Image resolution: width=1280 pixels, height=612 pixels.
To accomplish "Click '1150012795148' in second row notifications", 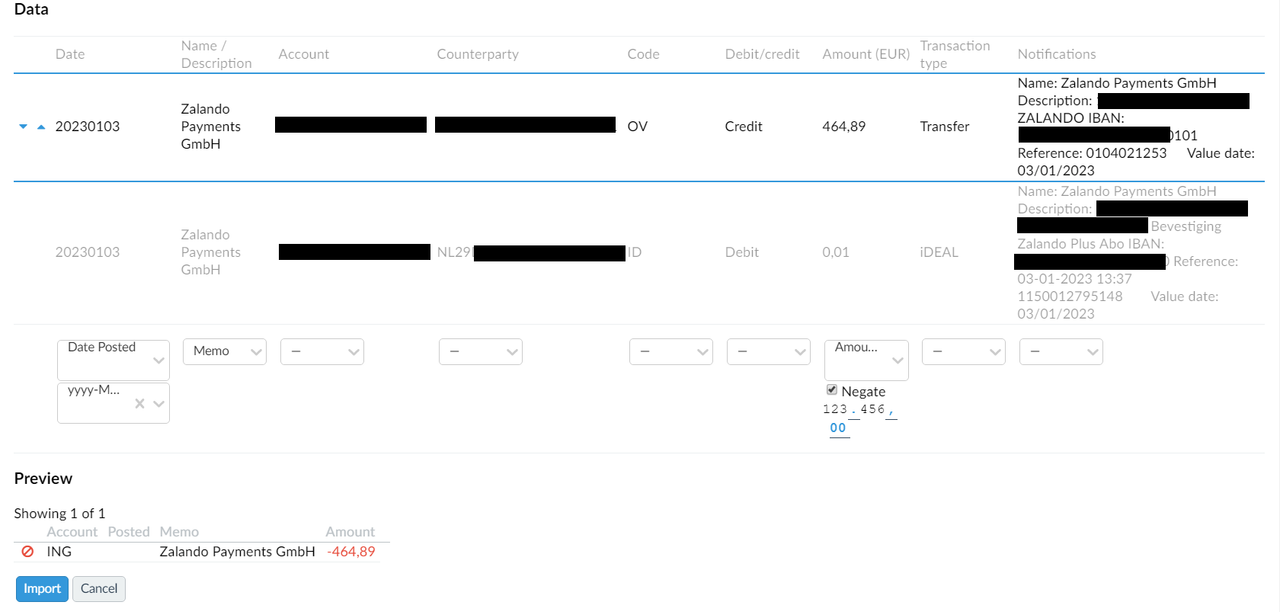I will tap(1070, 296).
